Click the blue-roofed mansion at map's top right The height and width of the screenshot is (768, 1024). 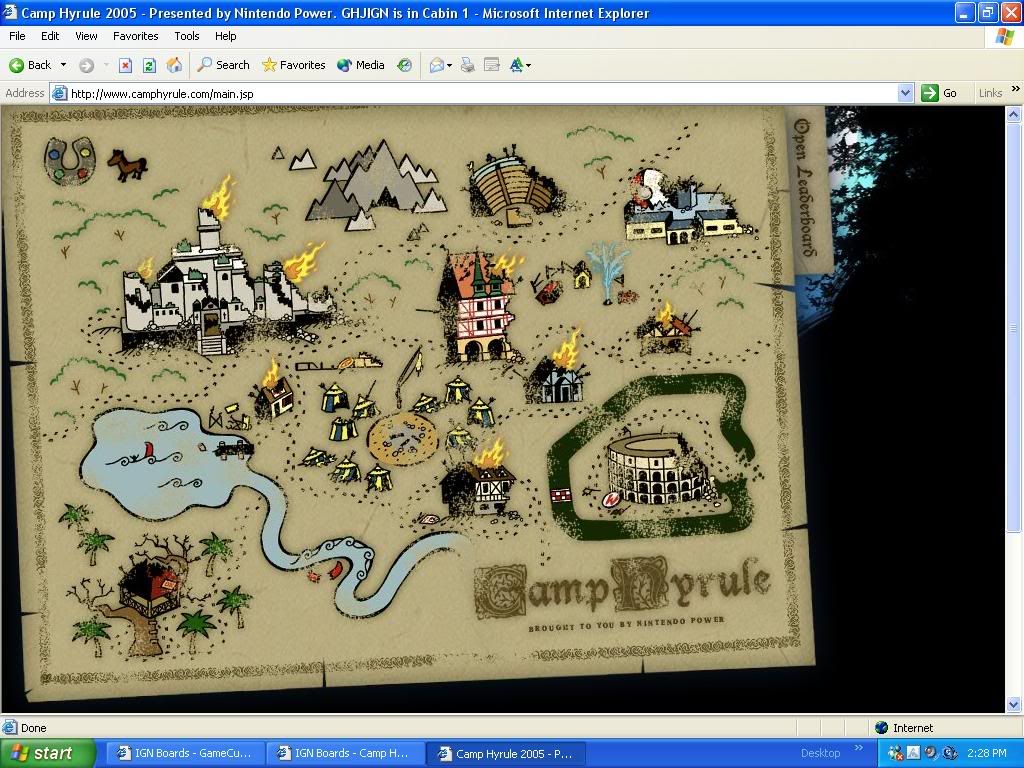[x=687, y=206]
